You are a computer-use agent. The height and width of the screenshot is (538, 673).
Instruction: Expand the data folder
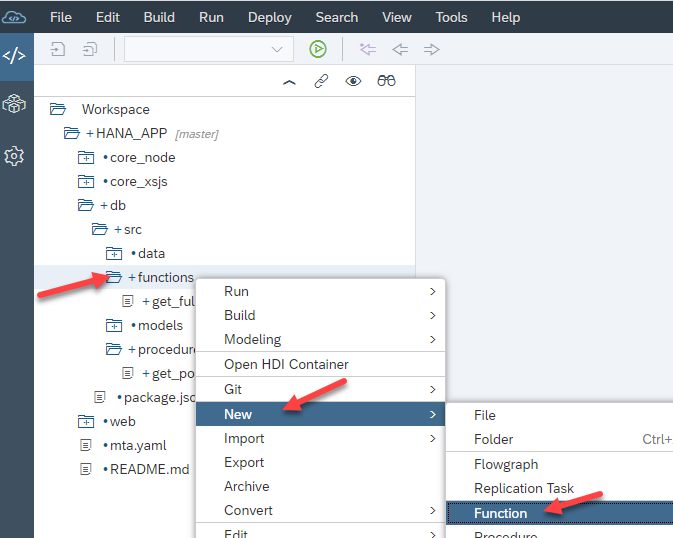tap(114, 253)
